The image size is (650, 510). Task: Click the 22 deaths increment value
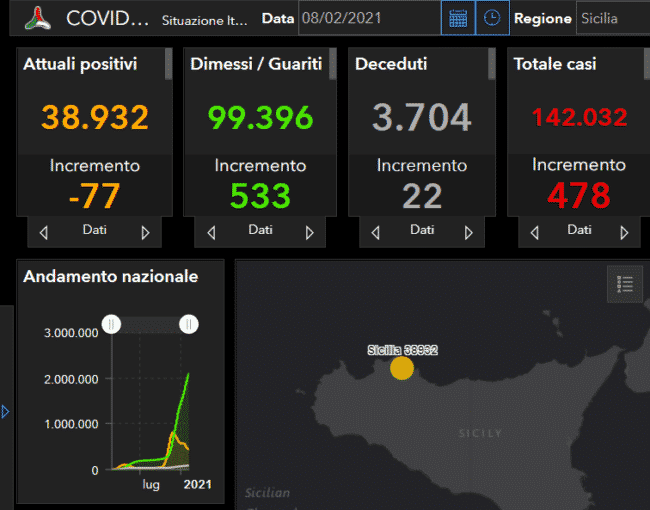click(422, 196)
